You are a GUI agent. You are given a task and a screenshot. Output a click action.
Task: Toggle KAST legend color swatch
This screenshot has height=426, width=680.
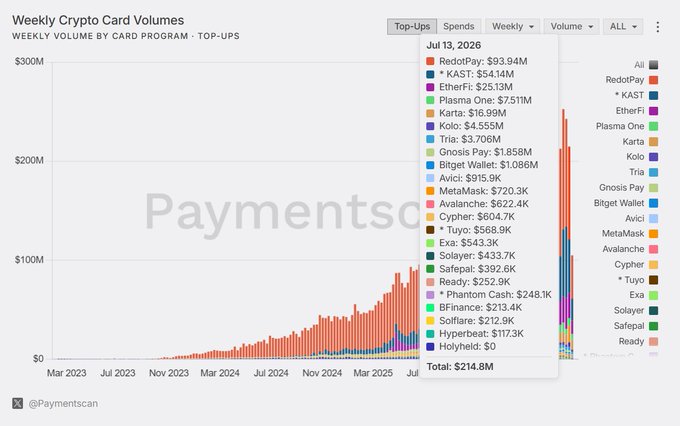click(654, 95)
